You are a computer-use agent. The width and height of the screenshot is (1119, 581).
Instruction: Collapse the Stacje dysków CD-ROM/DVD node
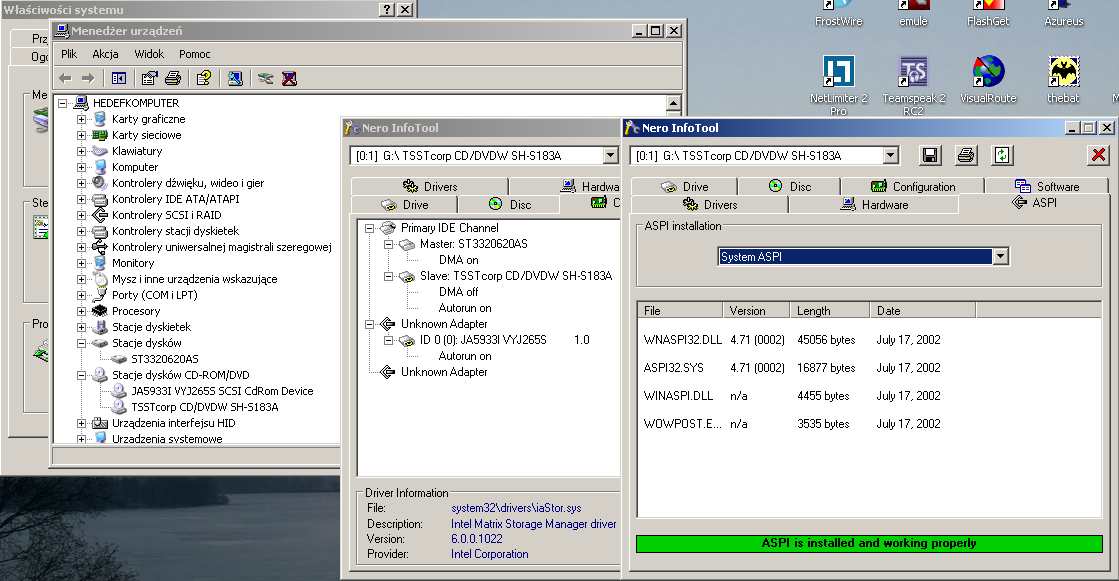(81, 375)
